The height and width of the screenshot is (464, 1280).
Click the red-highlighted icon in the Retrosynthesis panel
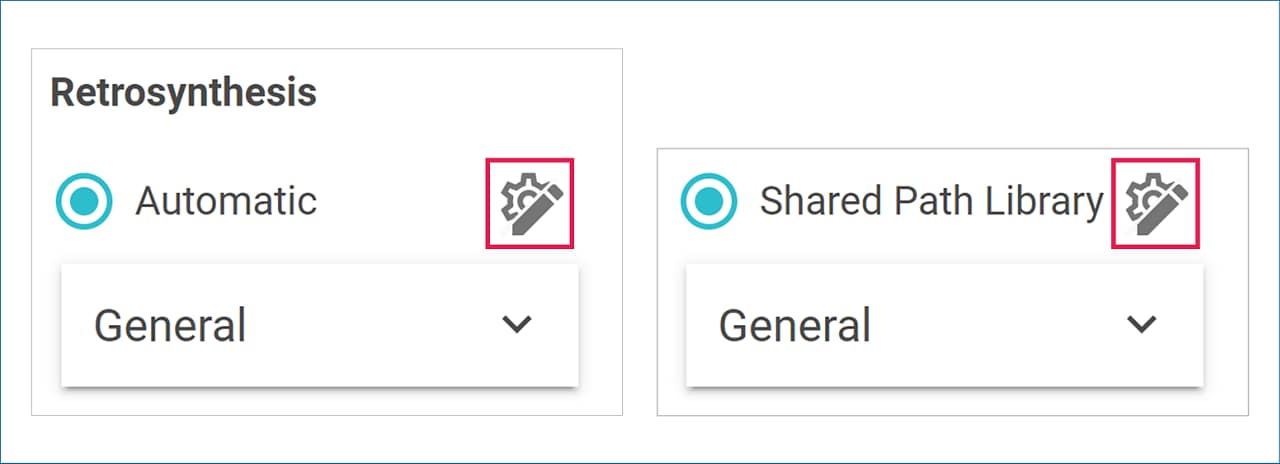(530, 203)
